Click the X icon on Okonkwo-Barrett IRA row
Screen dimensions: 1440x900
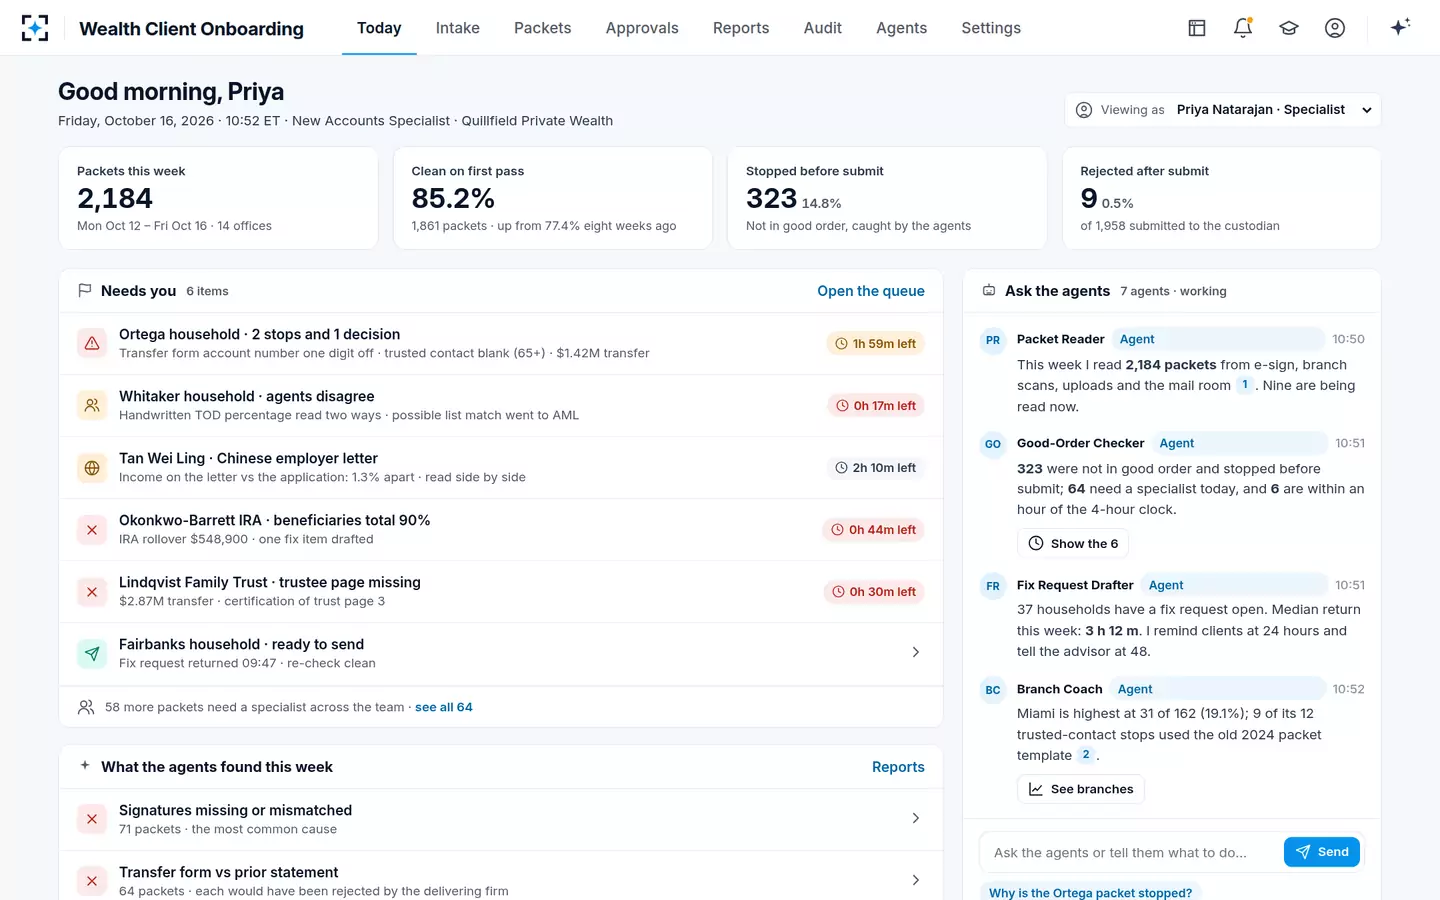point(92,529)
